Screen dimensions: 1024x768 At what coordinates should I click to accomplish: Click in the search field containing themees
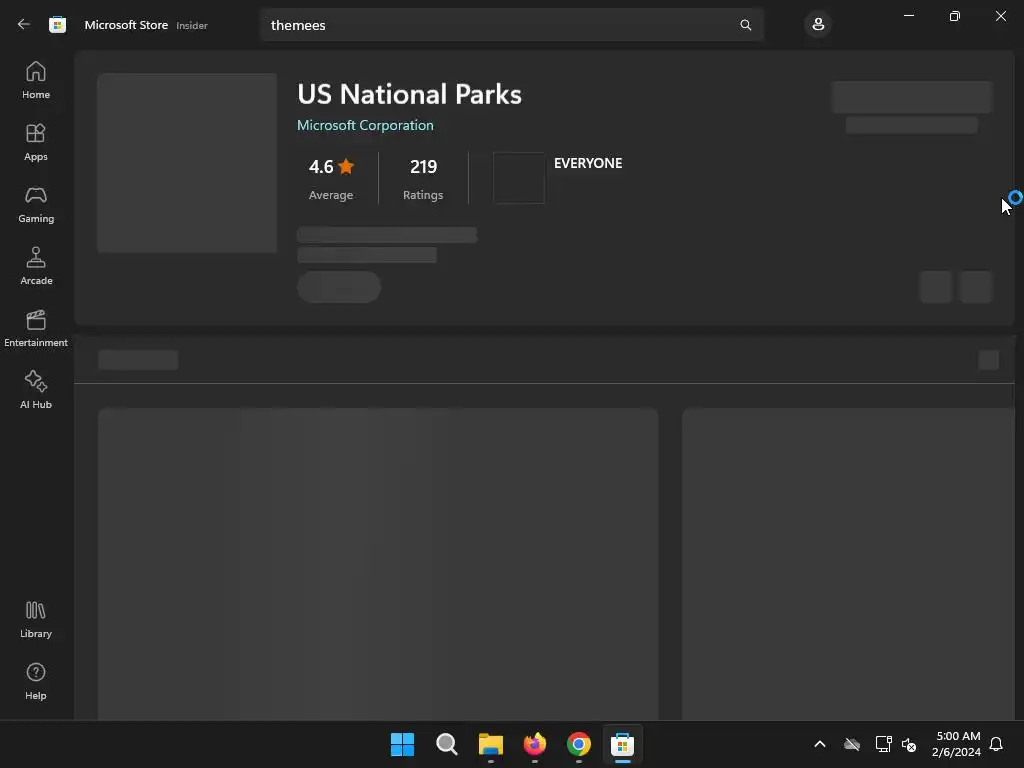tap(511, 25)
